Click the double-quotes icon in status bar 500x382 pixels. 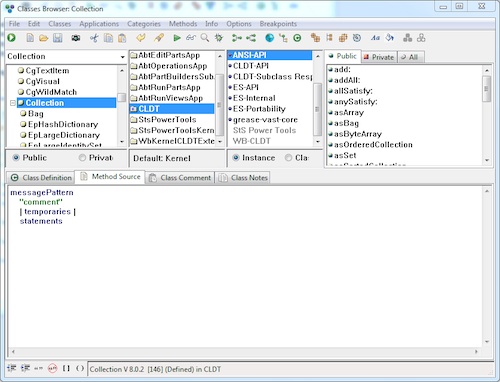[38, 368]
